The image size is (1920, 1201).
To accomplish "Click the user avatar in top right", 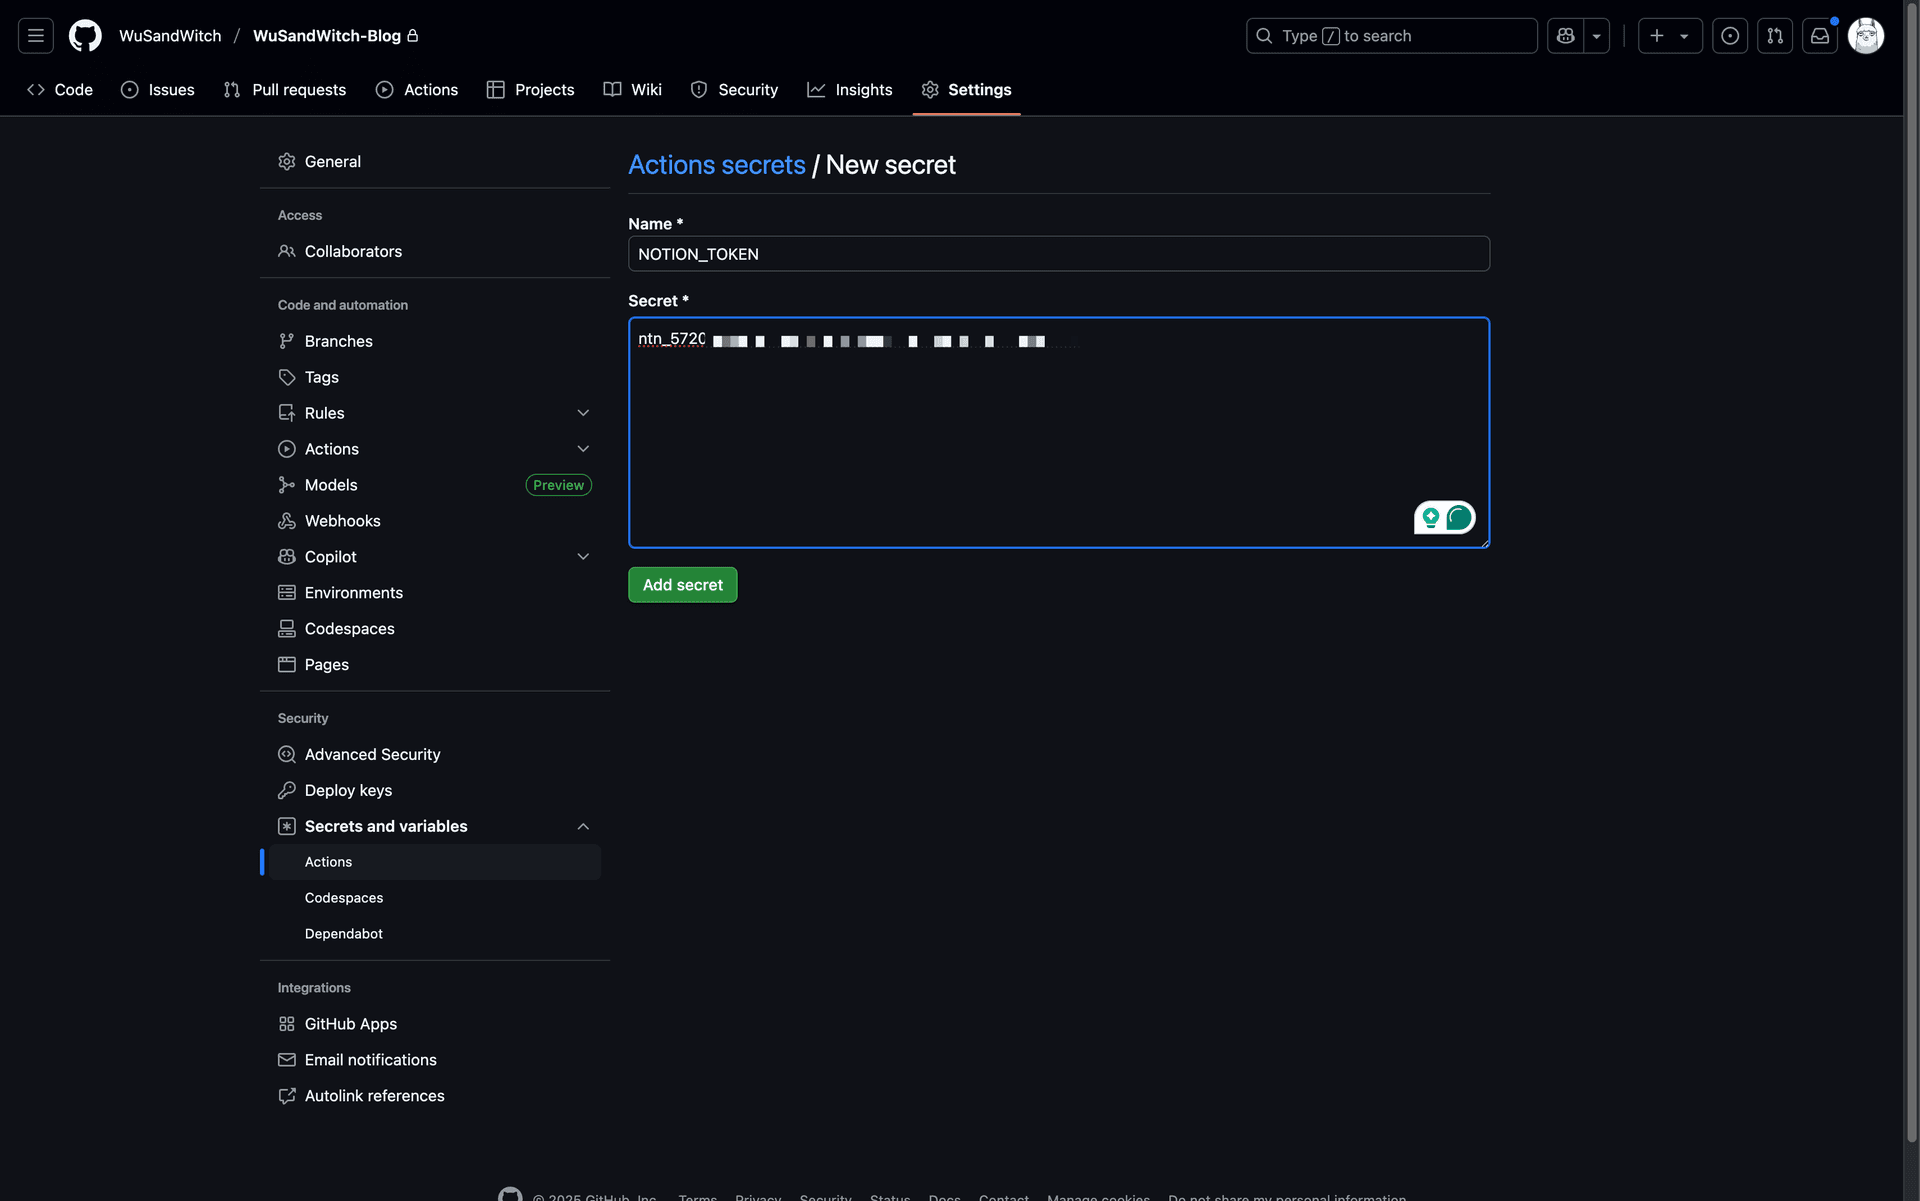I will coord(1865,36).
